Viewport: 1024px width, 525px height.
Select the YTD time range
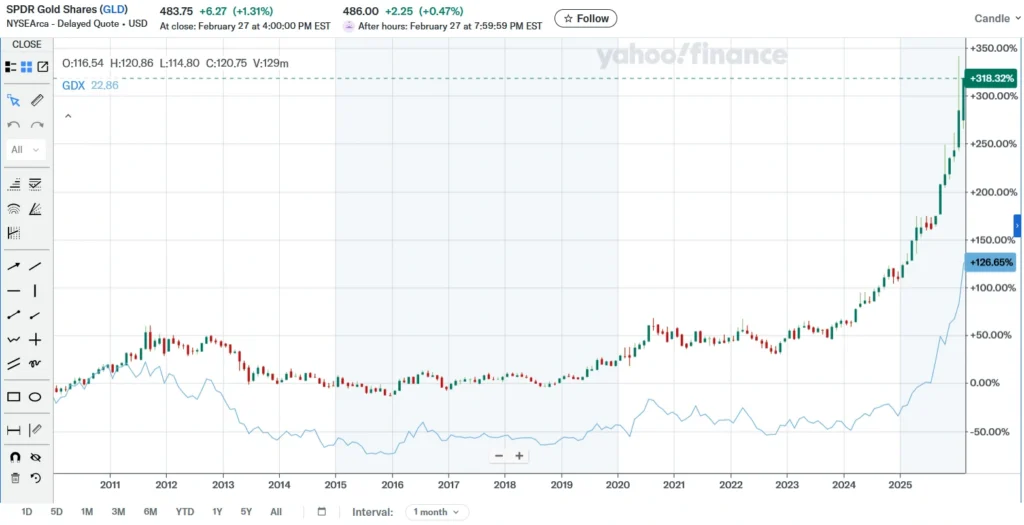pyautogui.click(x=185, y=512)
